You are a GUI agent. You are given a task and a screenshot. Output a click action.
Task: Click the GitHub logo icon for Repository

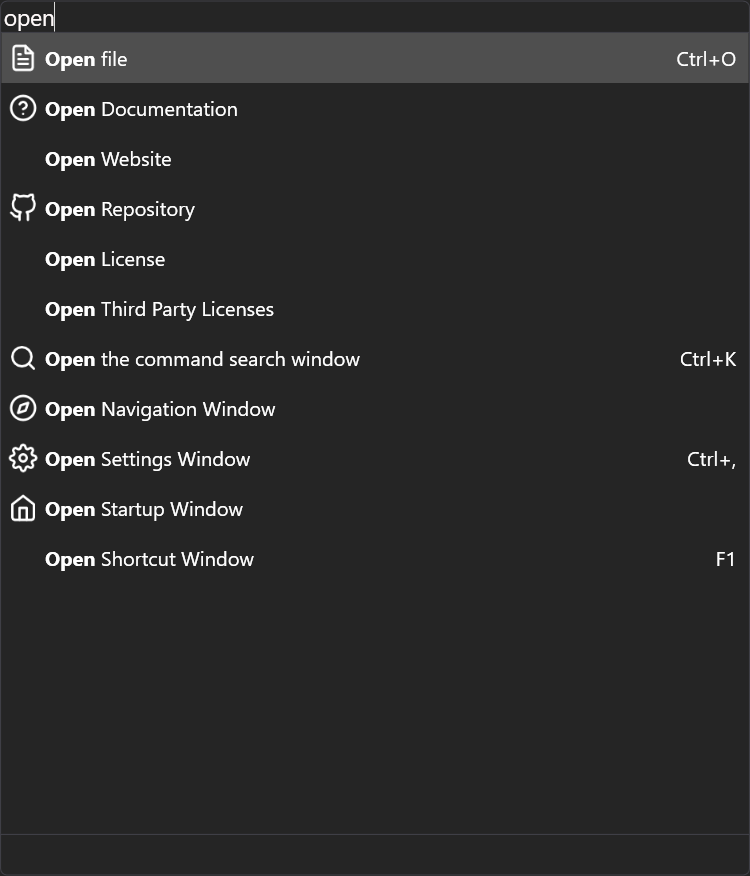coord(22,209)
